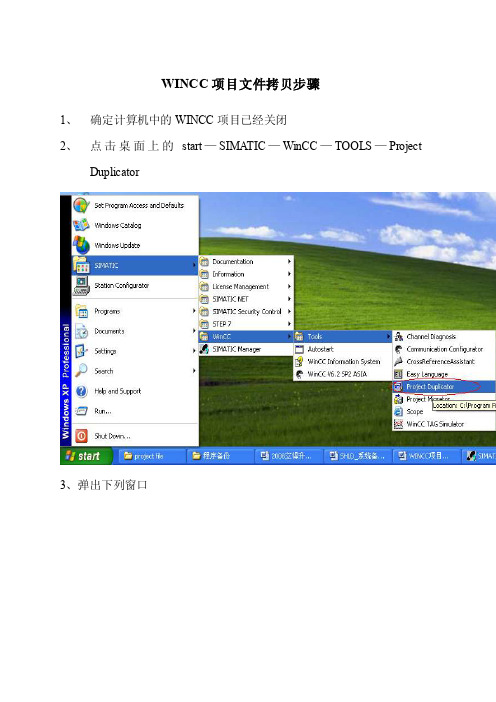Launch WinCC TAG Simulator
The image size is (496, 702).
[444, 424]
